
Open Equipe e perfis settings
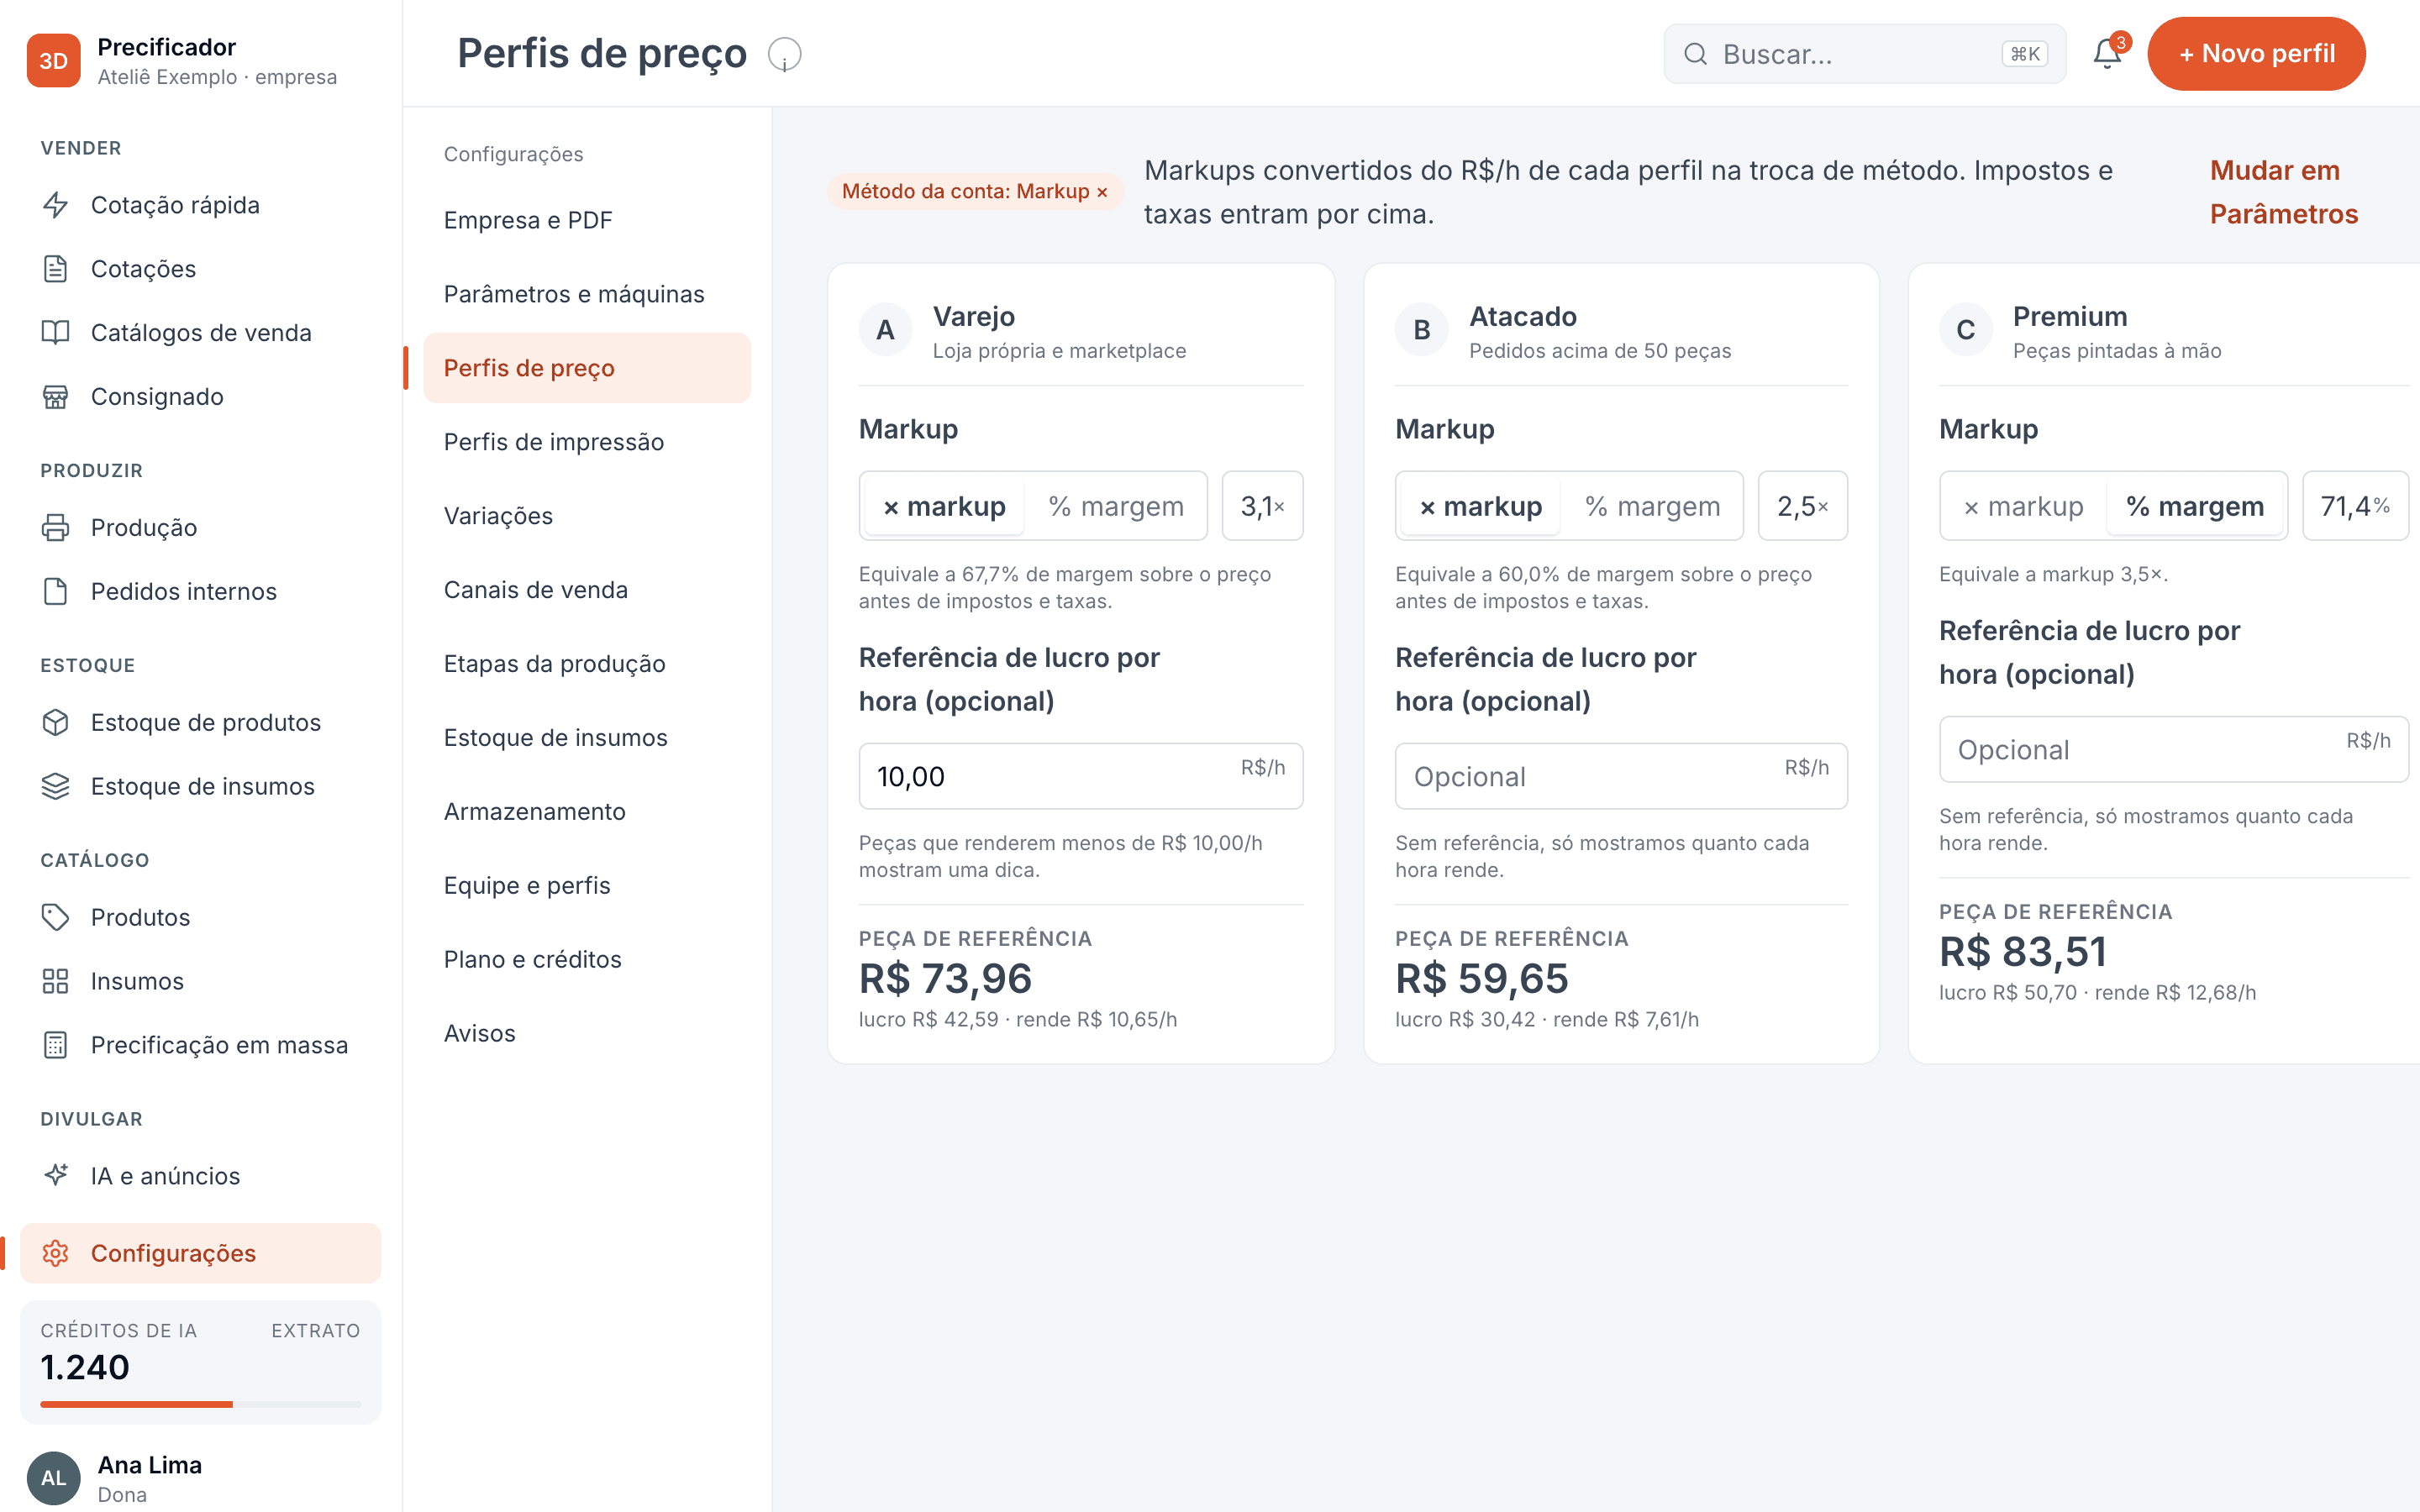tap(587, 886)
